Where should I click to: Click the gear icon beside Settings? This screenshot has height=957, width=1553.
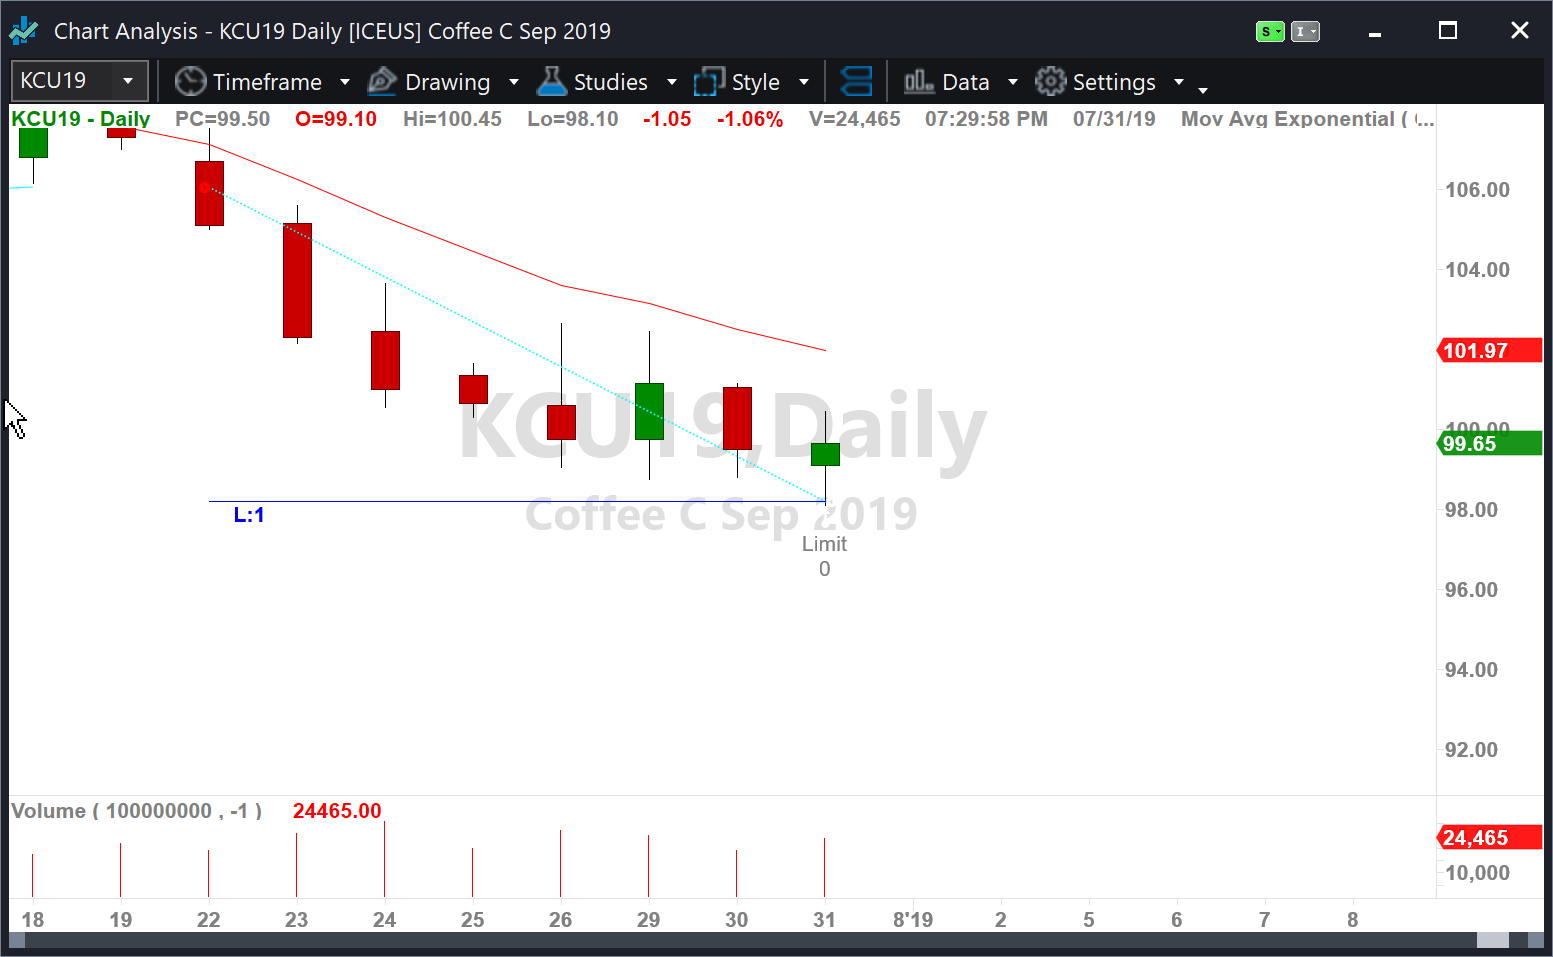pos(1050,82)
